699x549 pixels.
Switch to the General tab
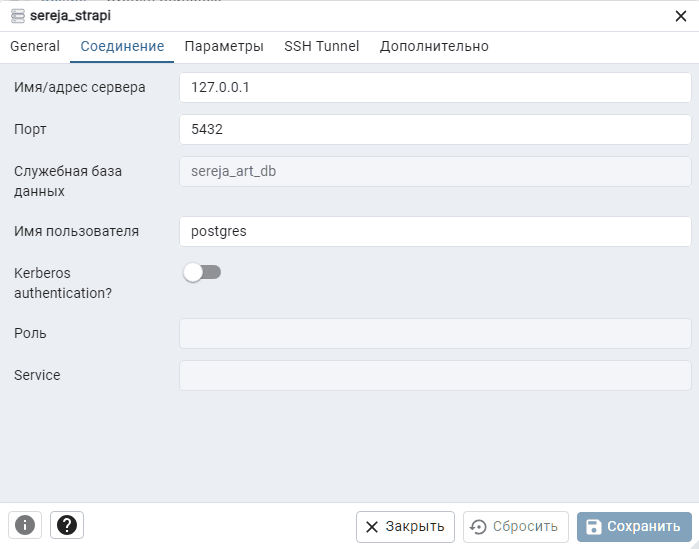point(35,46)
